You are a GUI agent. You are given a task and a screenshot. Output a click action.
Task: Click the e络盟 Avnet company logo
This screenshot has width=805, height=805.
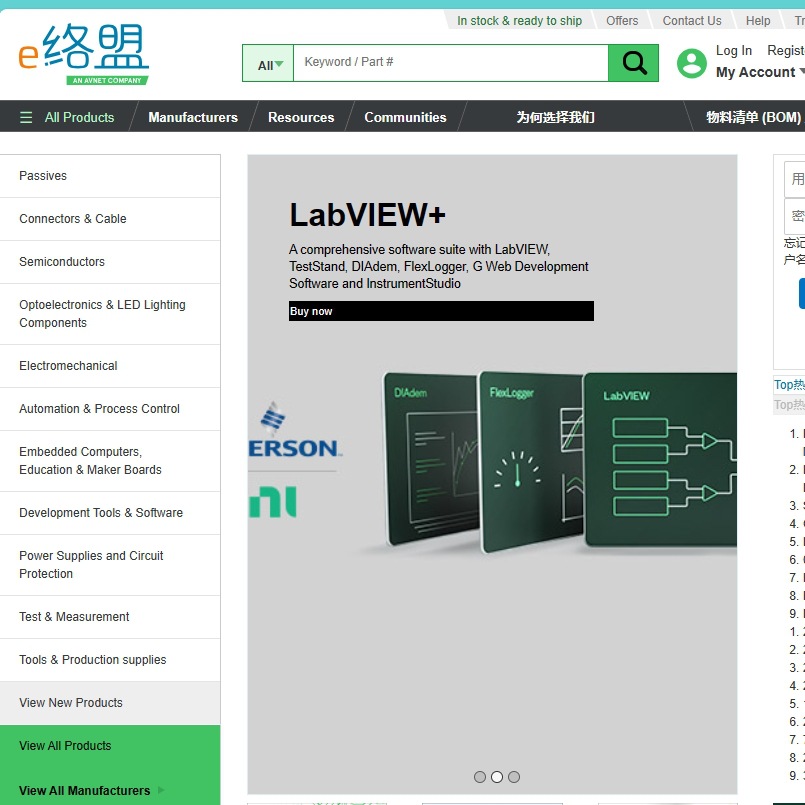tap(84, 54)
